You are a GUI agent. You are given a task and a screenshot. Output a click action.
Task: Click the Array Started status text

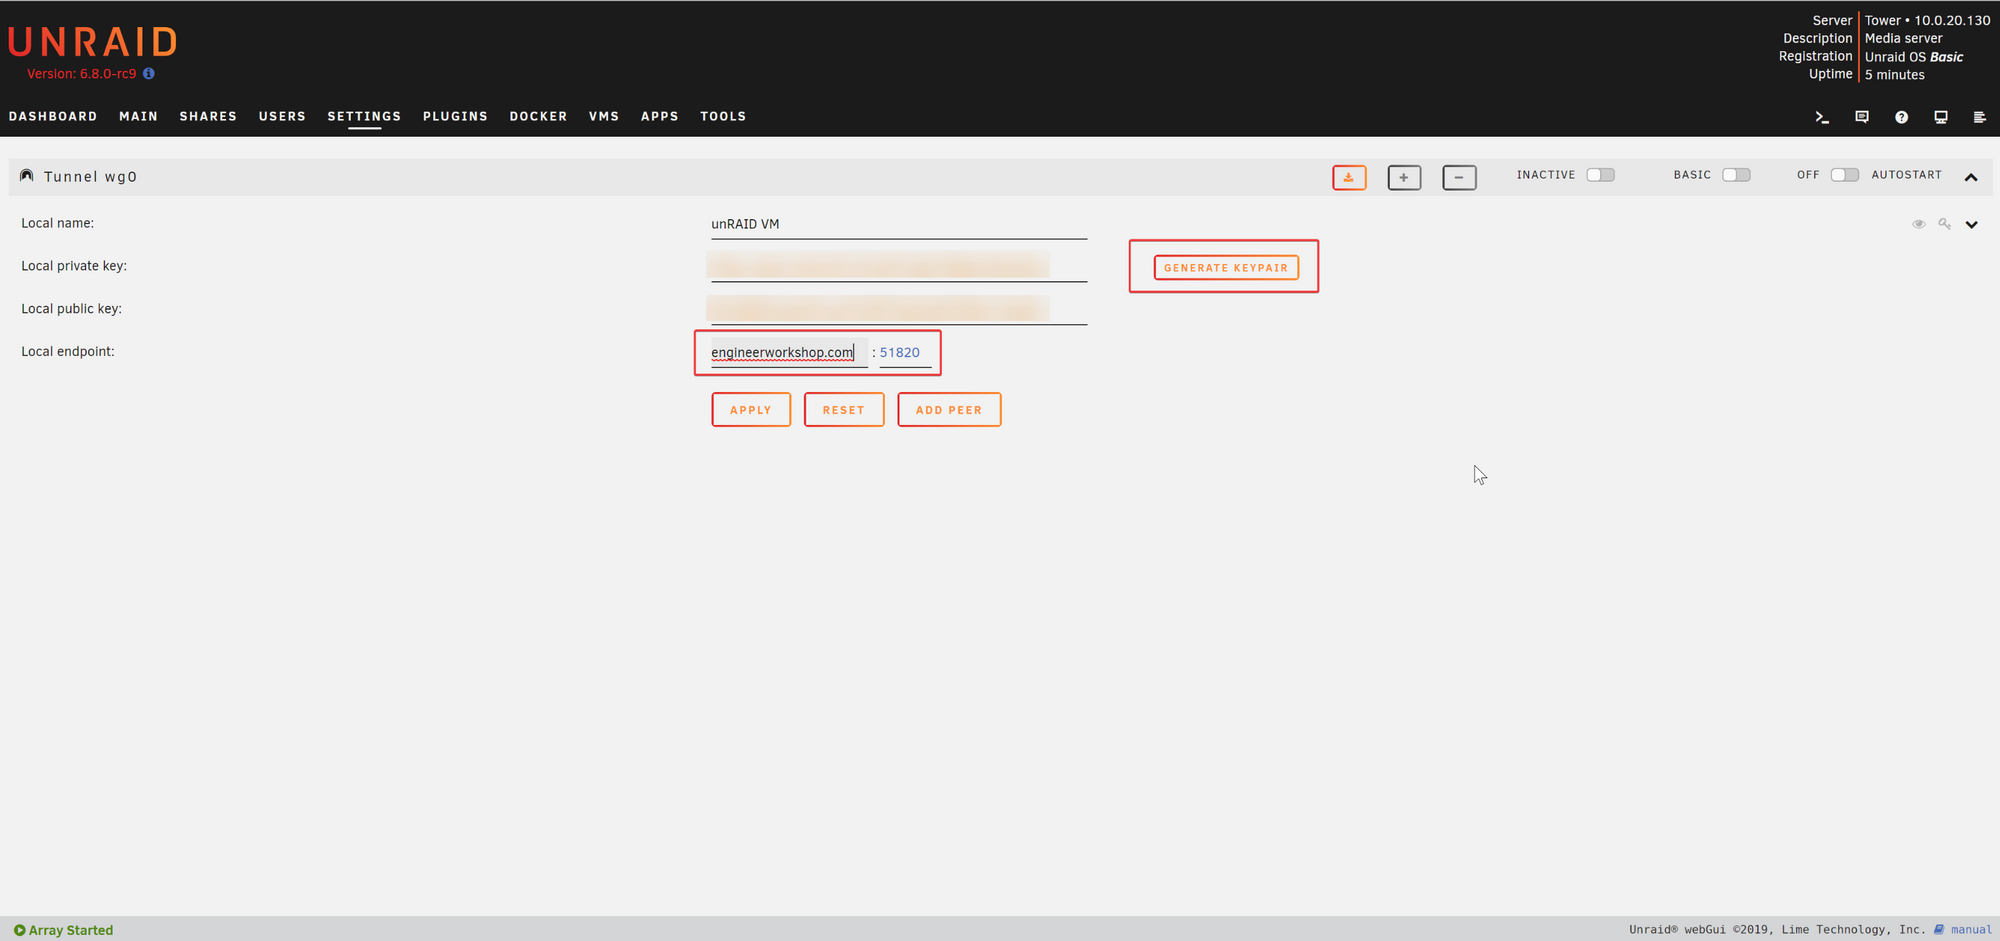[x=71, y=930]
